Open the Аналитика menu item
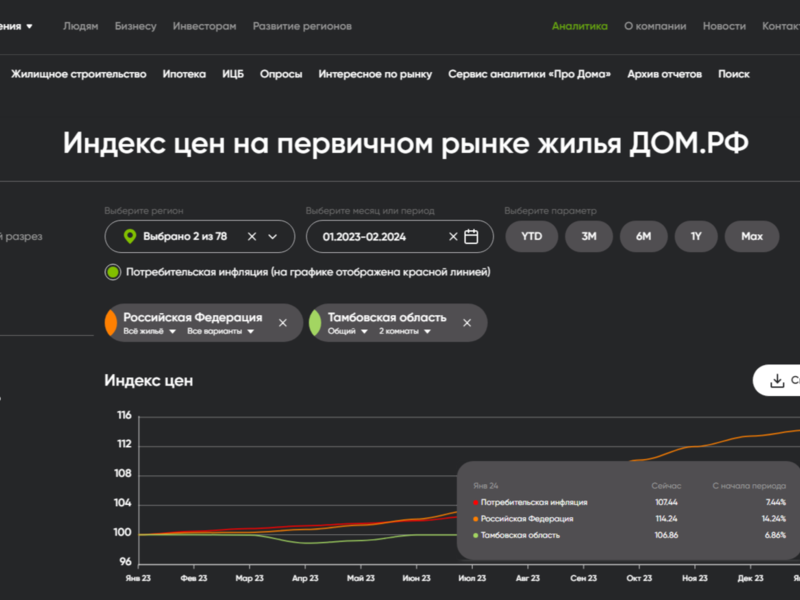 point(580,26)
